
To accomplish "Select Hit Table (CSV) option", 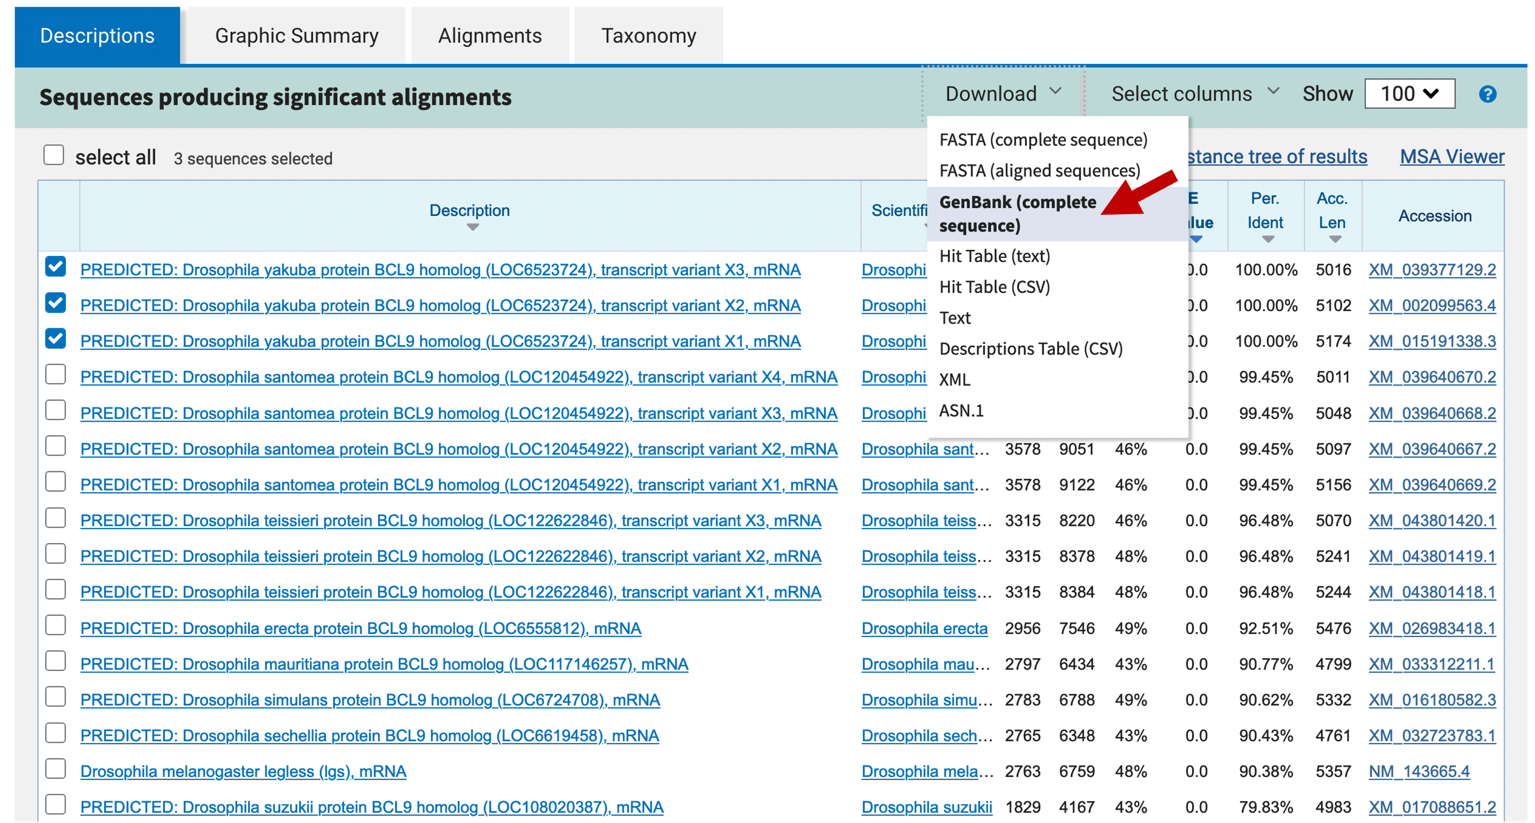I will (x=994, y=287).
